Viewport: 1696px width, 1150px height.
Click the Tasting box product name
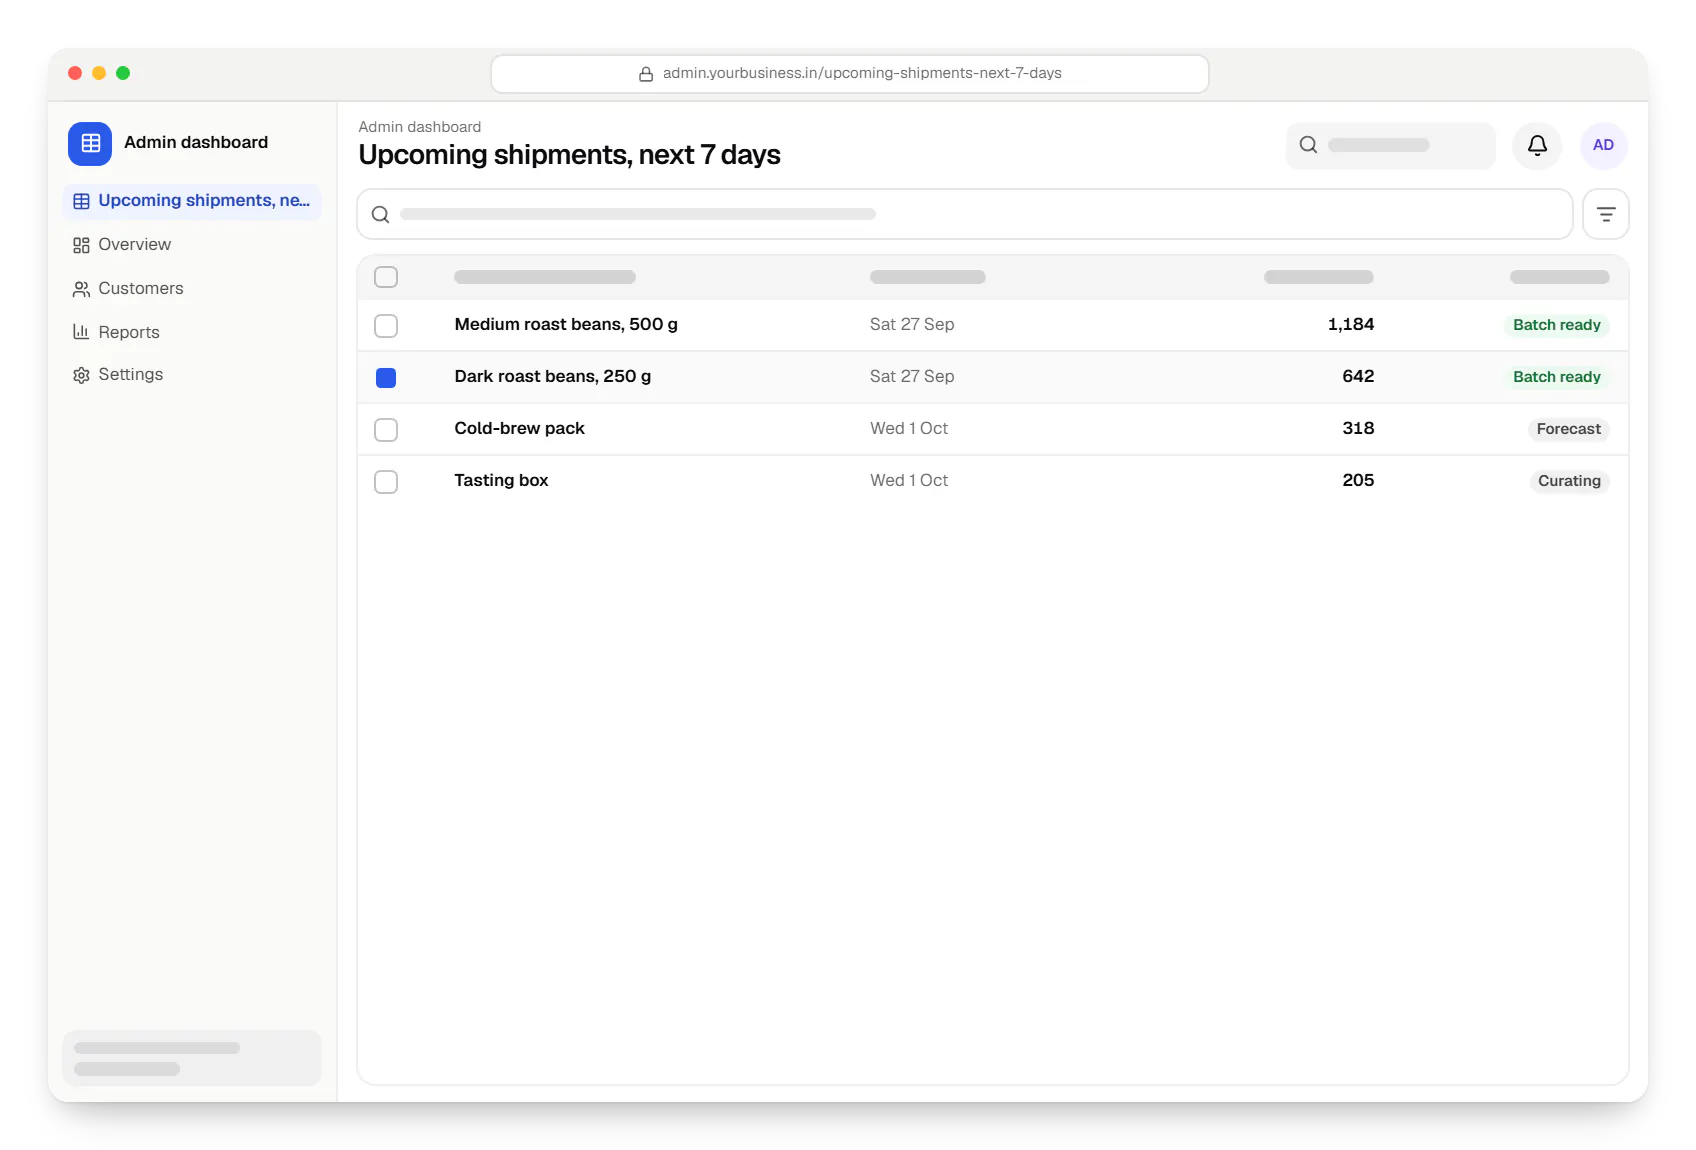click(501, 480)
